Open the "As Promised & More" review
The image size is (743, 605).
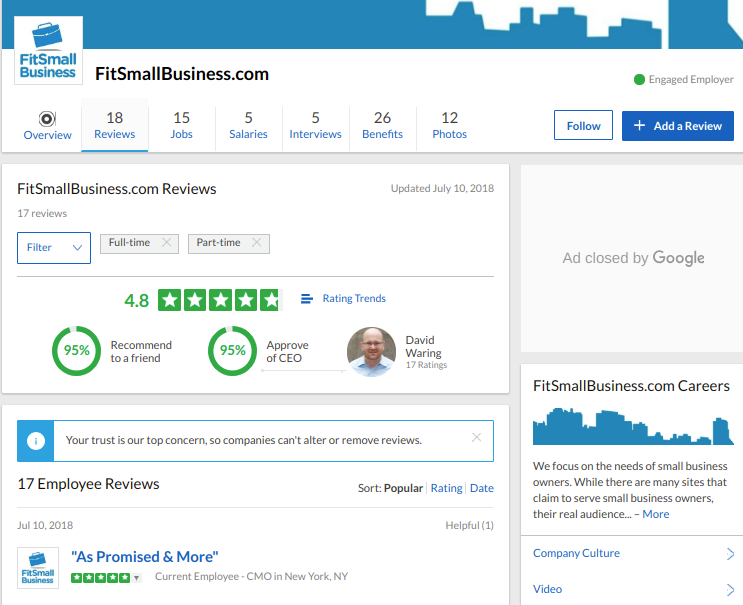point(145,557)
